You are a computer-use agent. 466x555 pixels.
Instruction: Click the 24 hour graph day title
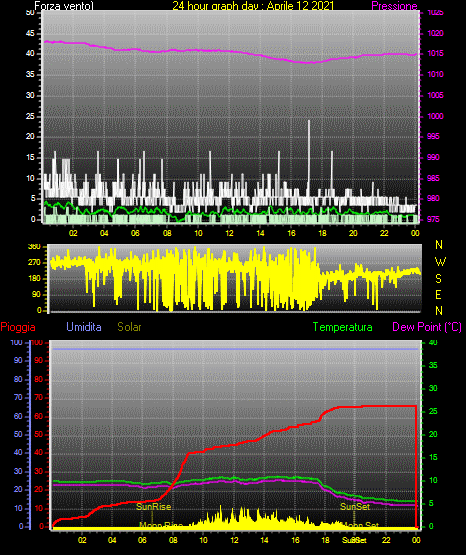click(x=253, y=6)
